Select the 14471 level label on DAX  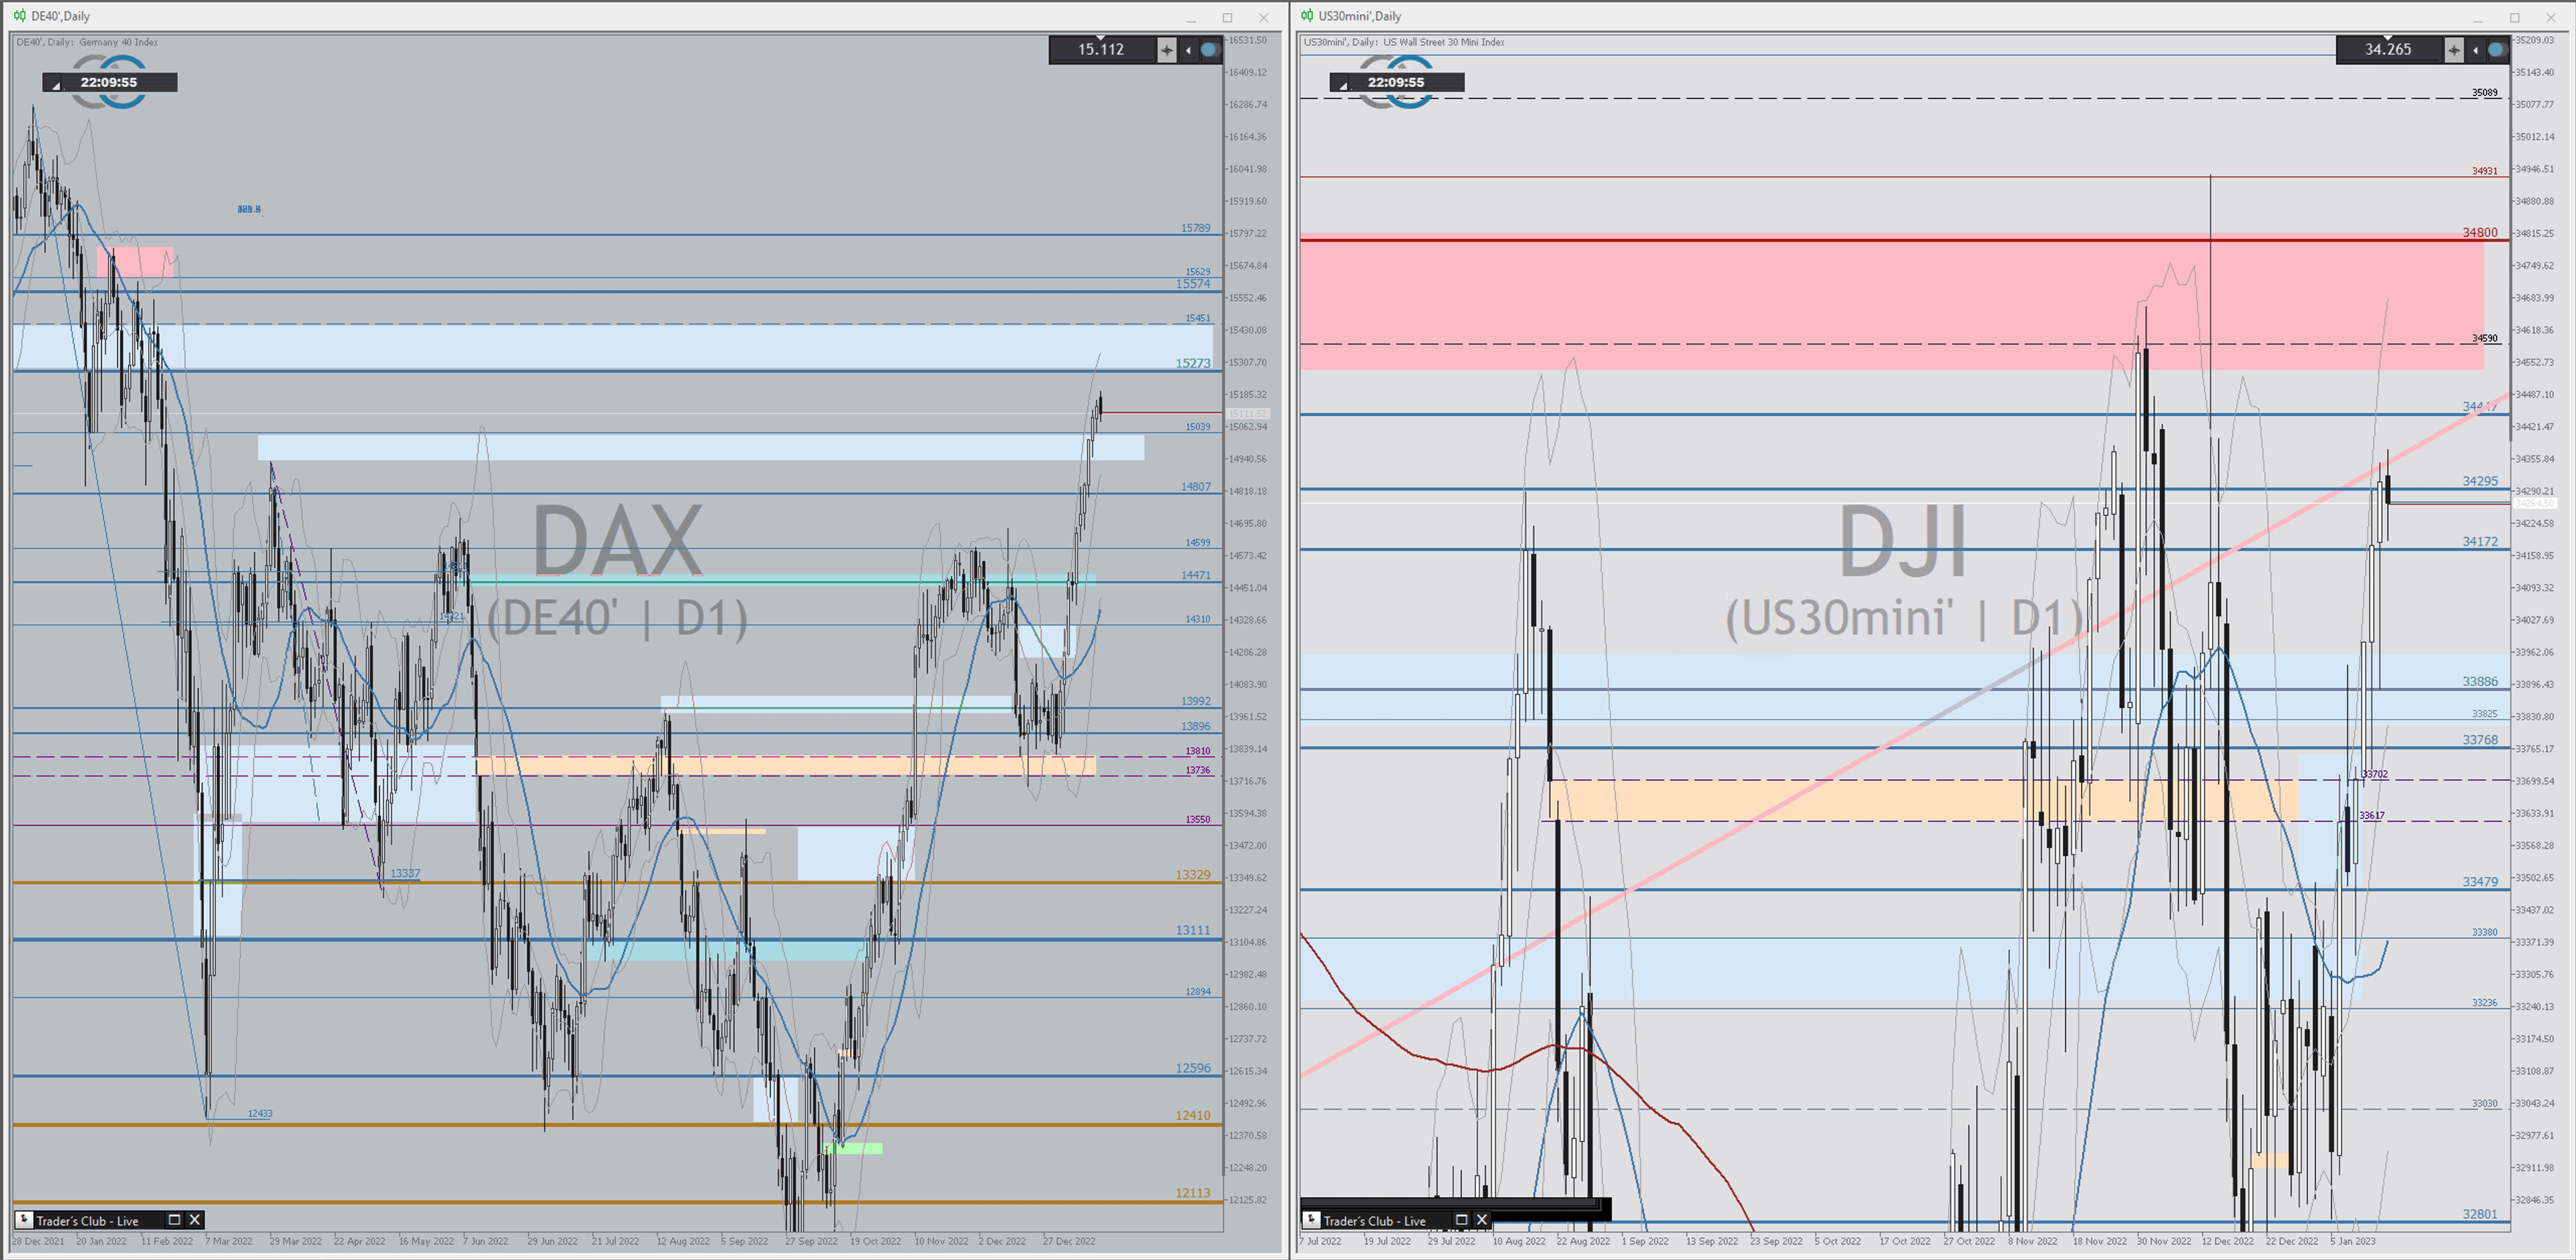(1195, 575)
